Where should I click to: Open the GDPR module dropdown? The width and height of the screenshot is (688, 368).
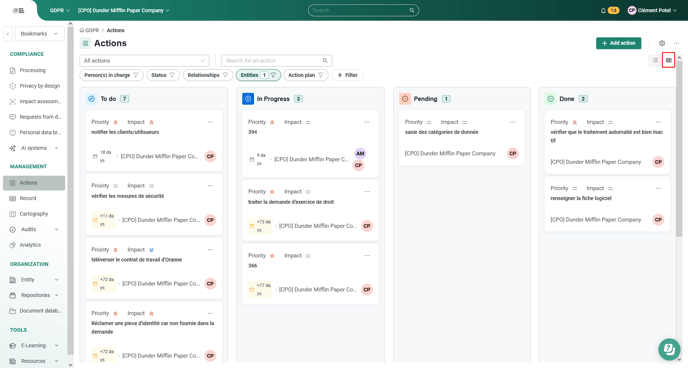60,10
